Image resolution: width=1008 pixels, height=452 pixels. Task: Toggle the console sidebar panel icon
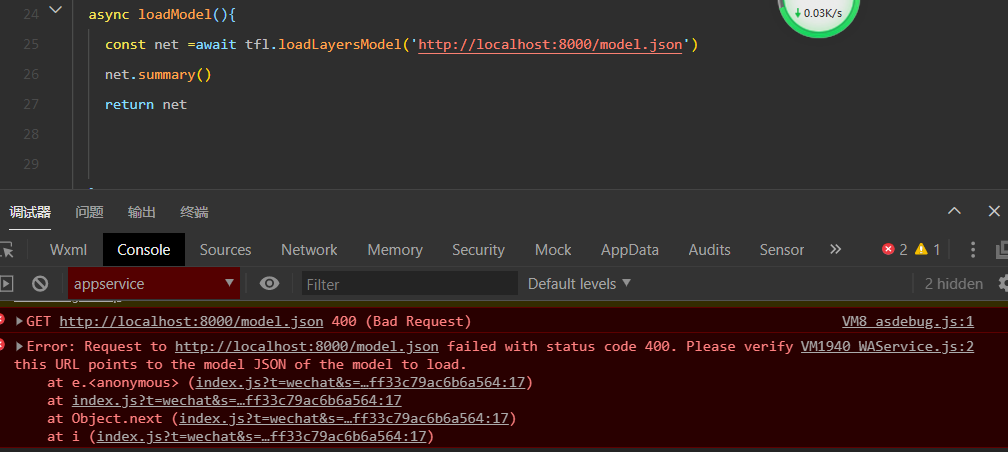(x=6, y=284)
